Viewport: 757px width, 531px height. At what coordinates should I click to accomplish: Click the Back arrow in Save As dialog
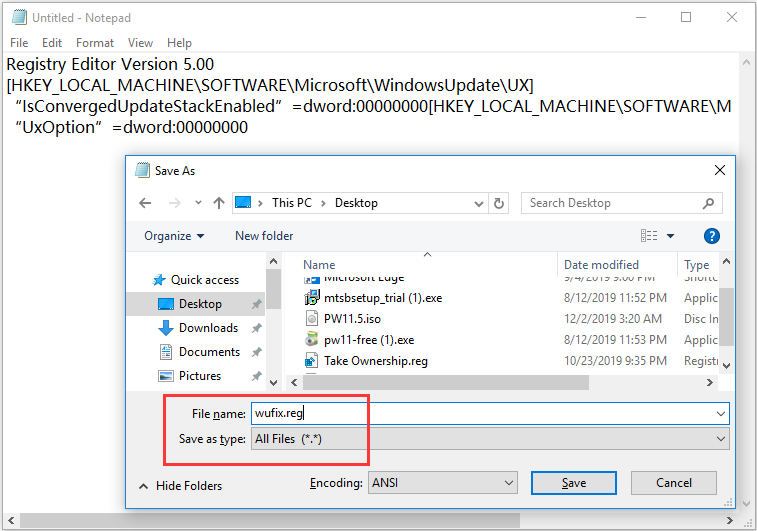(x=145, y=203)
